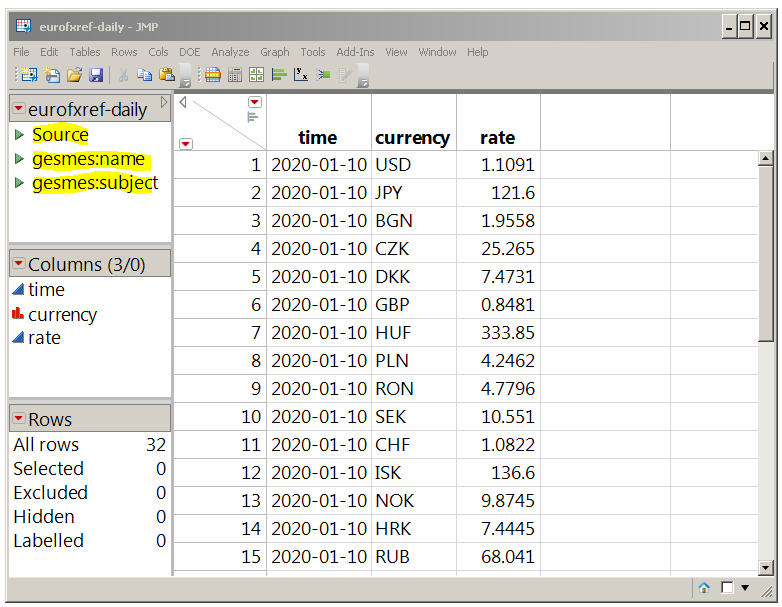Open the Tables menu

click(x=85, y=52)
